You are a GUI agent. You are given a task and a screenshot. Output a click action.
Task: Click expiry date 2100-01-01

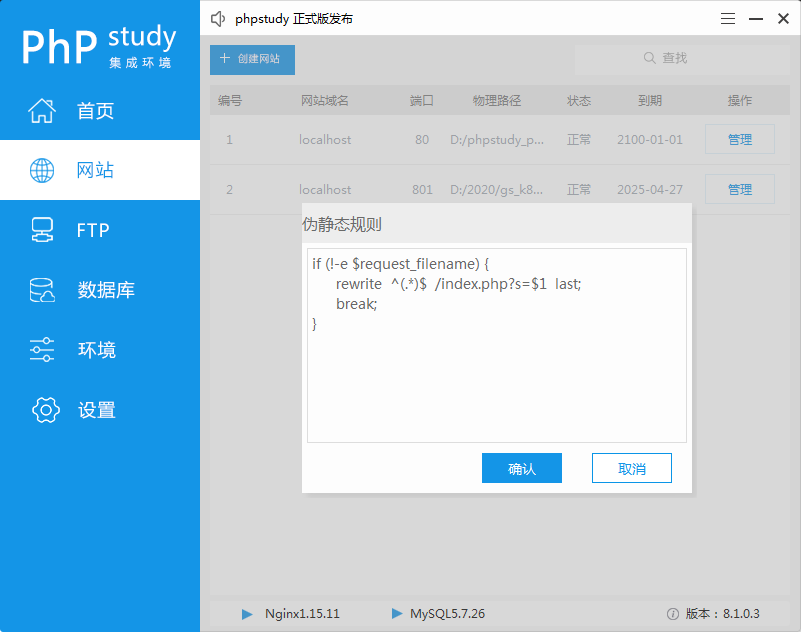coord(650,139)
